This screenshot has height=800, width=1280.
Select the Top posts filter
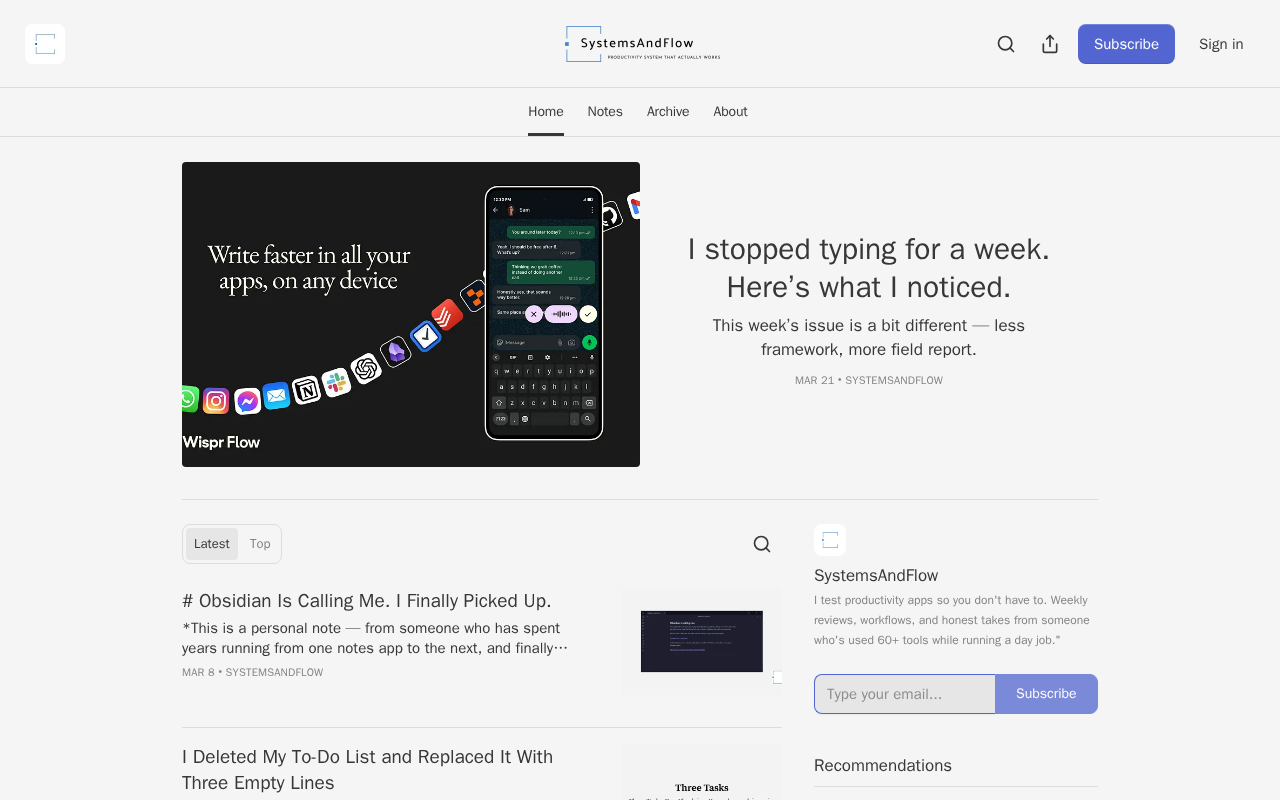[260, 544]
